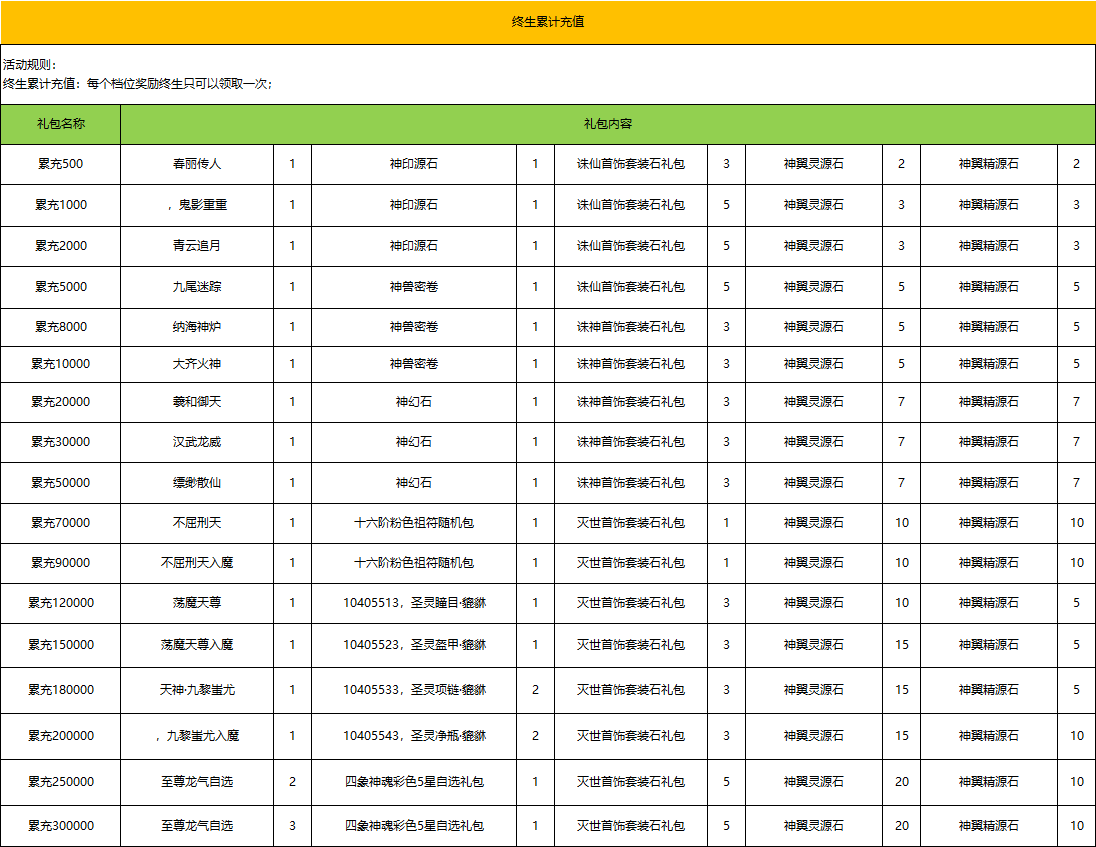
Task: Click the 终生累计充值 title header
Action: pos(548,22)
